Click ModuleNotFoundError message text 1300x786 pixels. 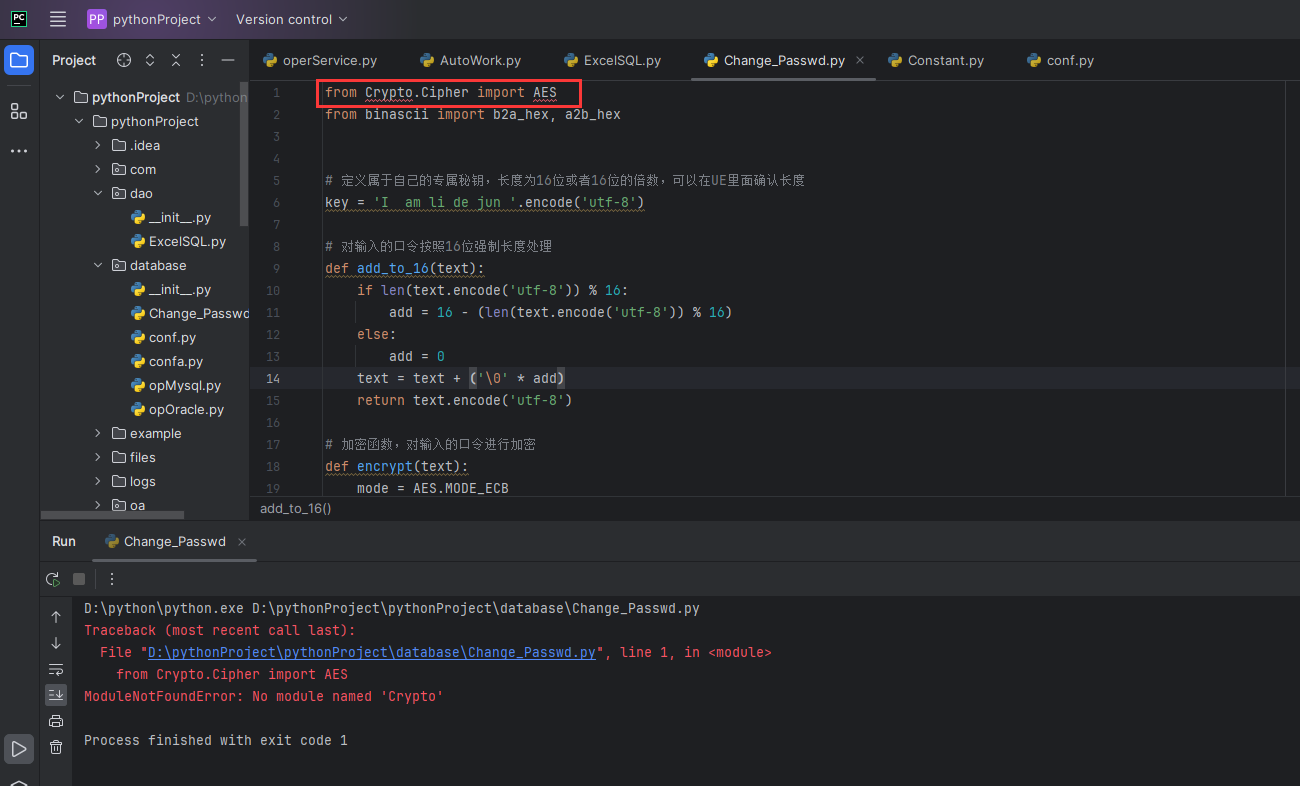(264, 696)
